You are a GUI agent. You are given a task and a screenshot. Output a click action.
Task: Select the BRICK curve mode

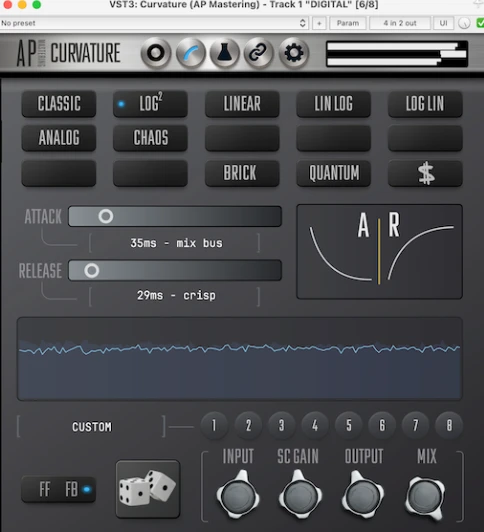242,173
